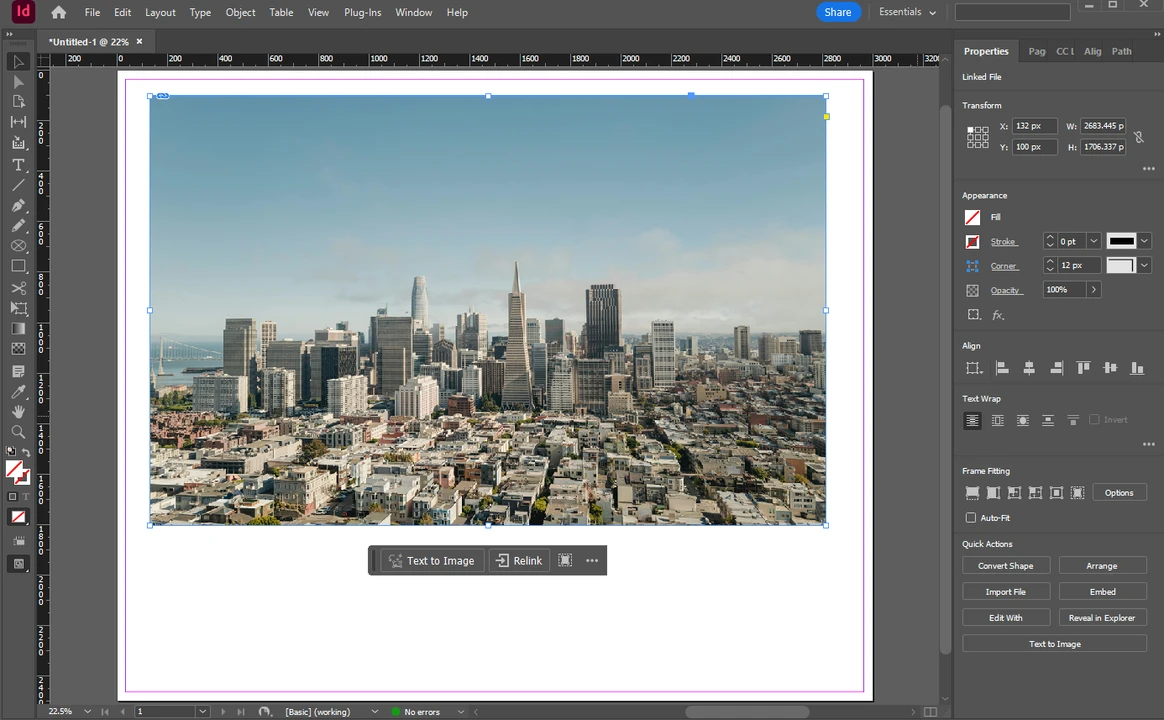1164x720 pixels.
Task: Open the Object menu
Action: coord(240,13)
